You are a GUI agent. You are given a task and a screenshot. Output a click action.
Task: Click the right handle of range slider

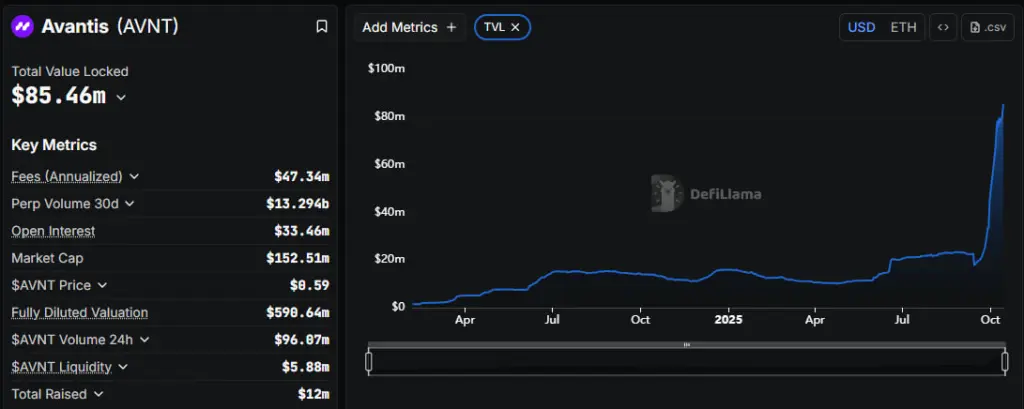pyautogui.click(x=1005, y=361)
